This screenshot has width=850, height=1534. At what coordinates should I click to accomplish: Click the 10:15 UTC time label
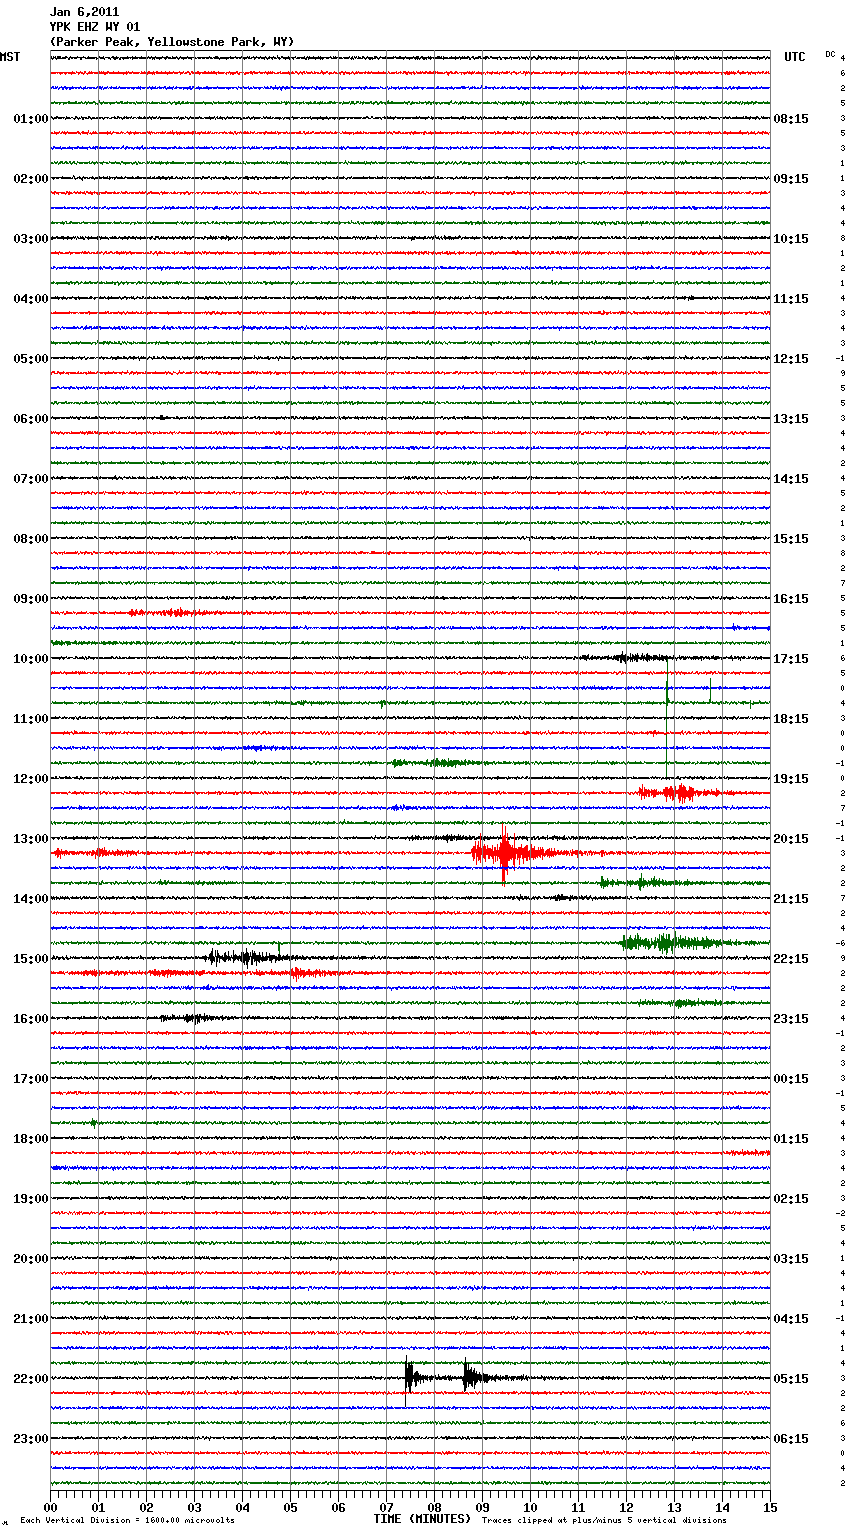click(791, 239)
